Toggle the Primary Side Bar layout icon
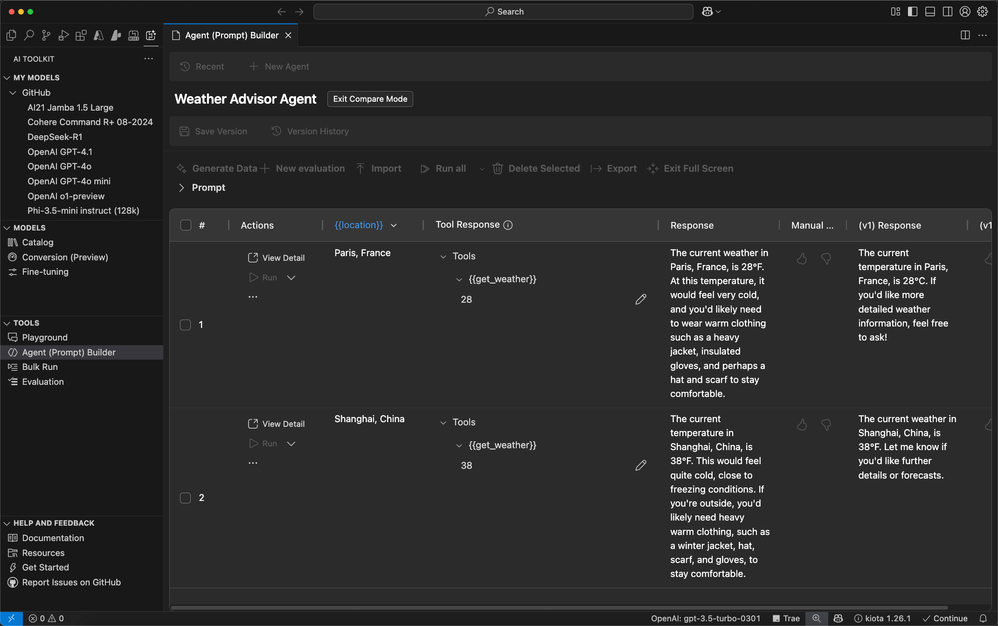The width and height of the screenshot is (998, 626). pyautogui.click(x=913, y=11)
